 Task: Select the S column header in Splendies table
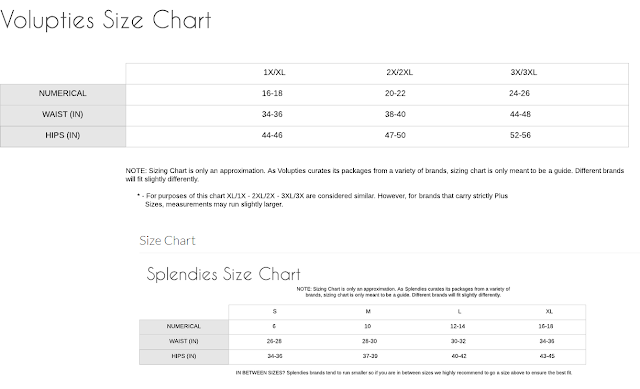[274, 311]
